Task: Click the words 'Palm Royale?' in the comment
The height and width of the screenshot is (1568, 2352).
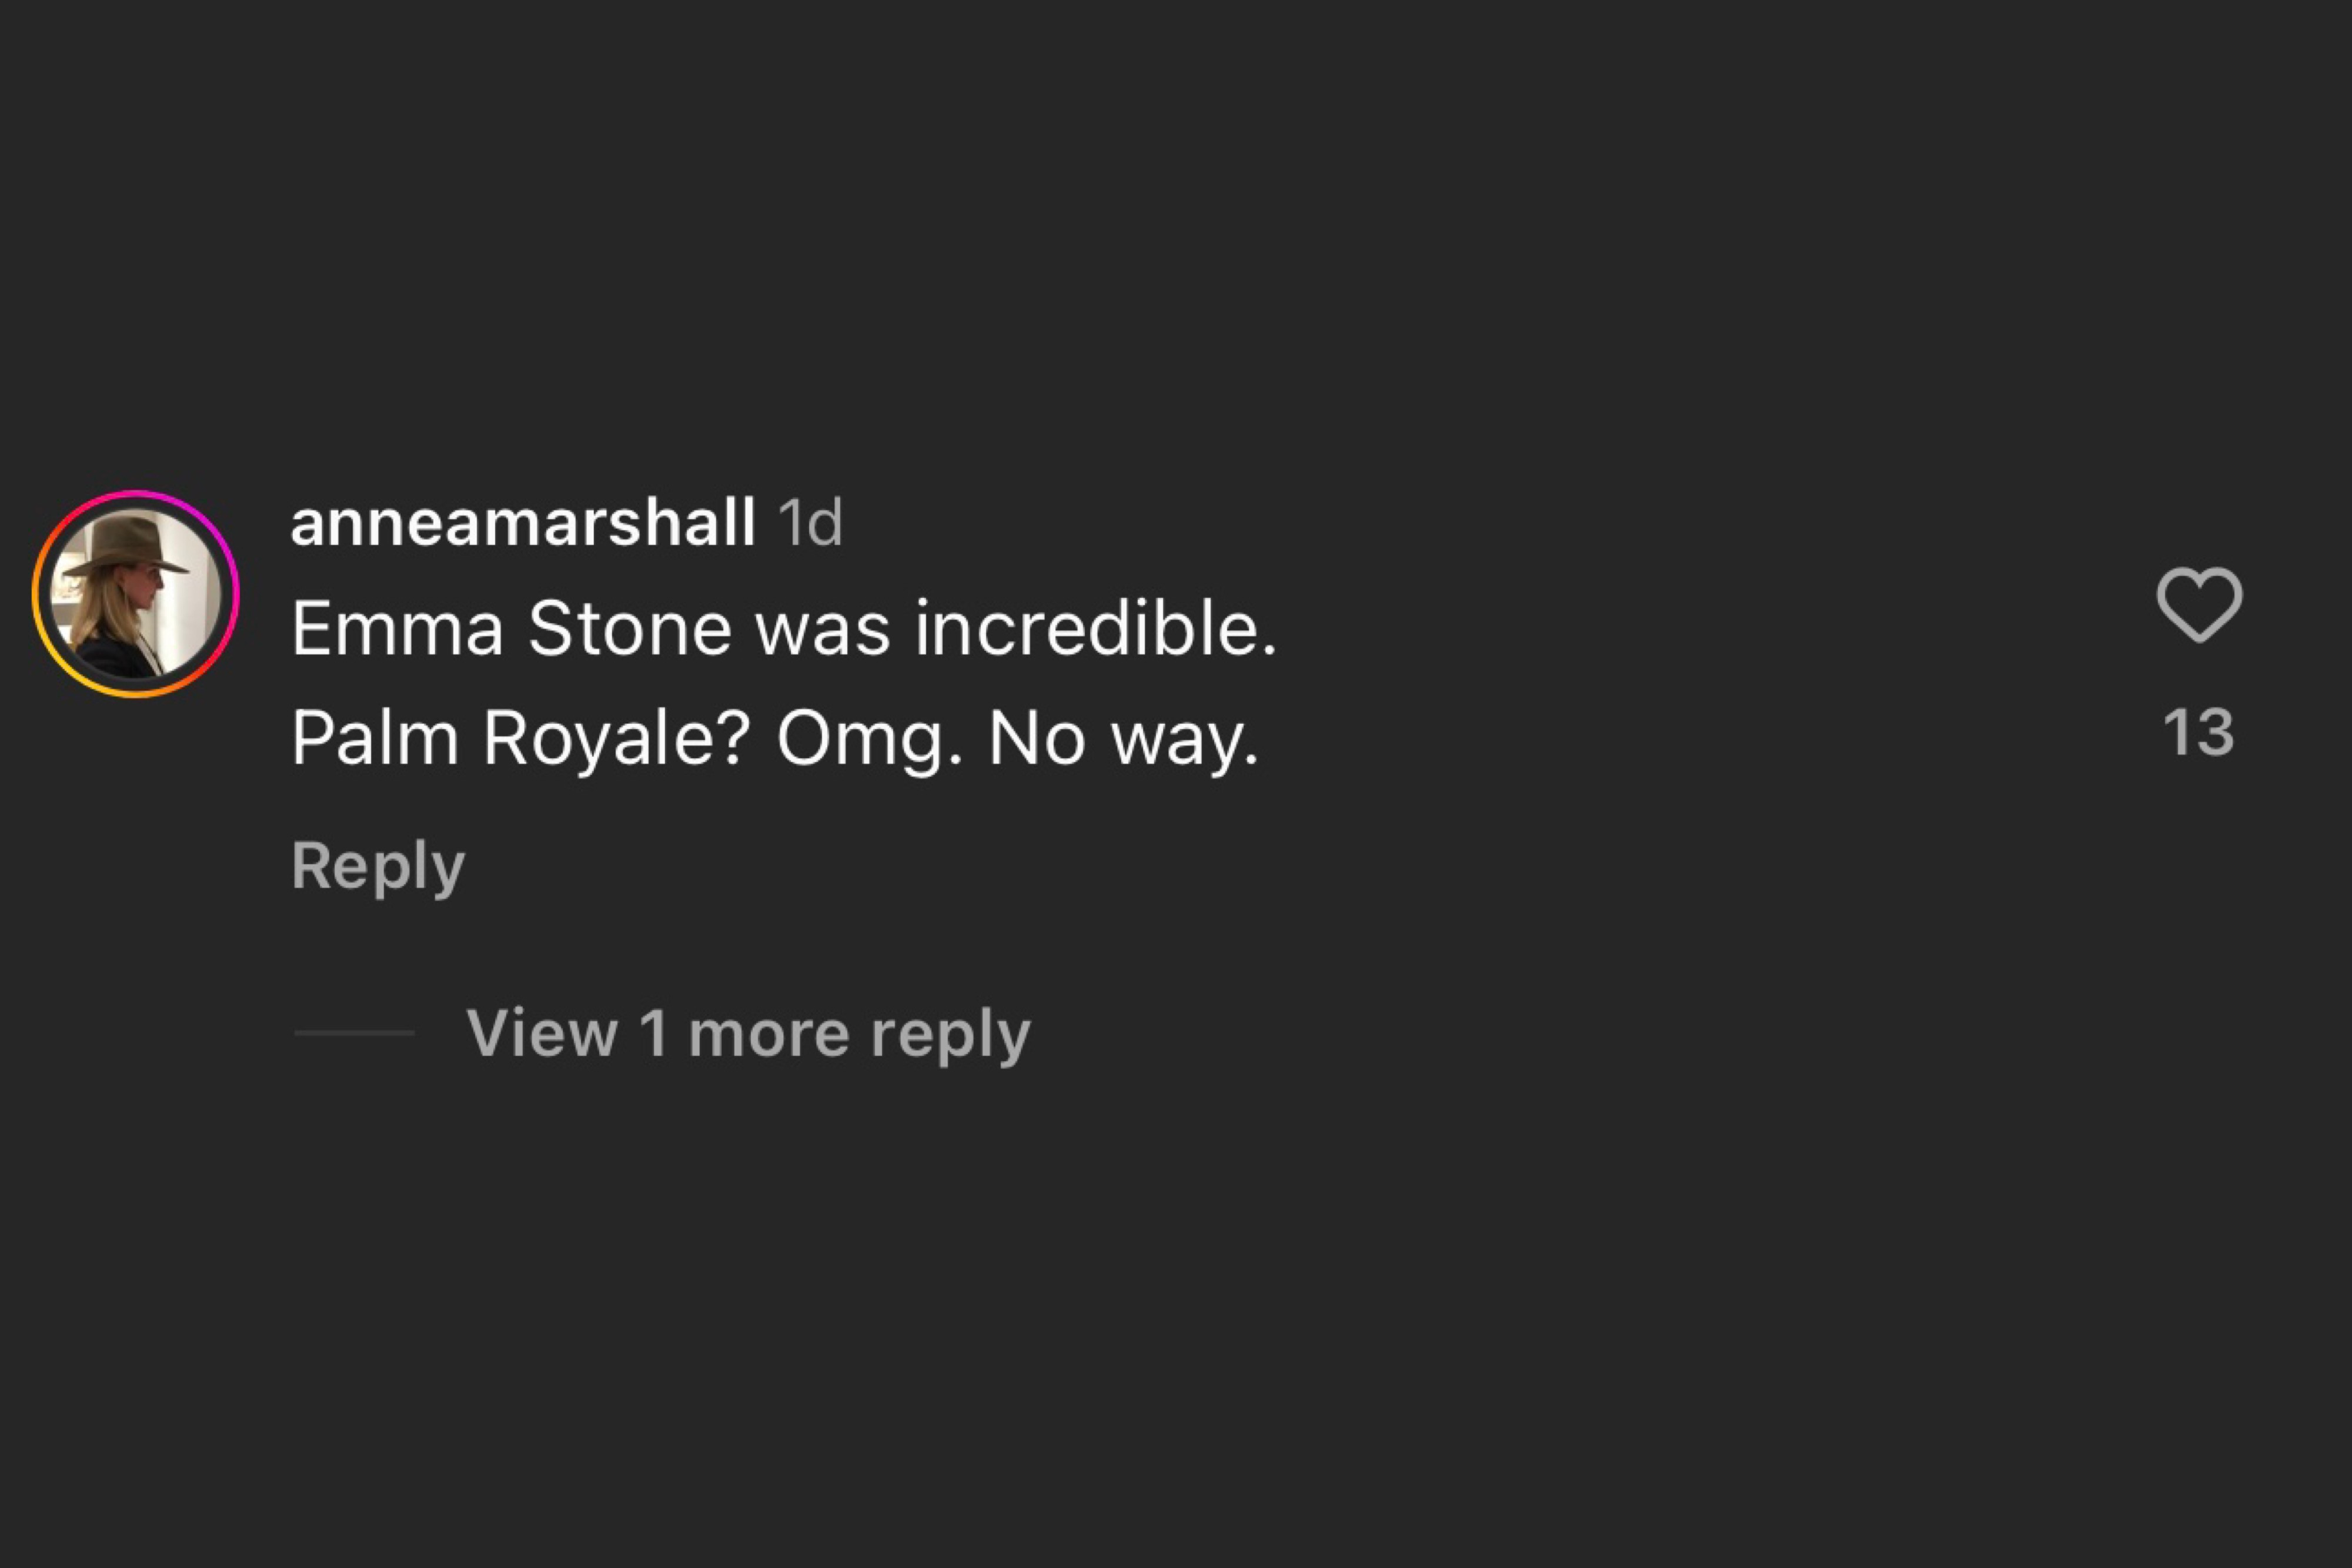Action: (520, 740)
